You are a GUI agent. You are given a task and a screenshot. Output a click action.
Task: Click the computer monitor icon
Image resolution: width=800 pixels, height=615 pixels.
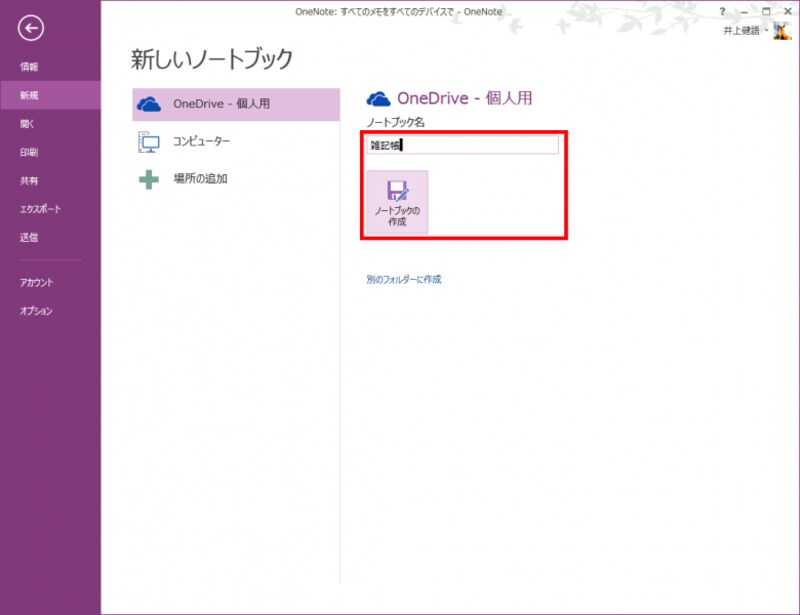(149, 142)
